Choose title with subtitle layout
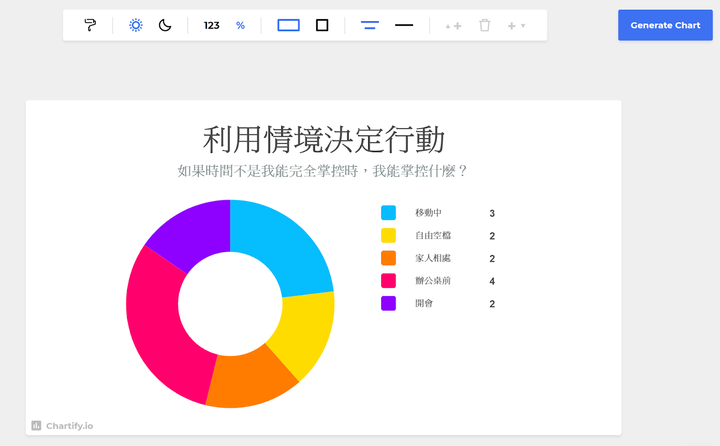This screenshot has width=720, height=446. [x=370, y=25]
